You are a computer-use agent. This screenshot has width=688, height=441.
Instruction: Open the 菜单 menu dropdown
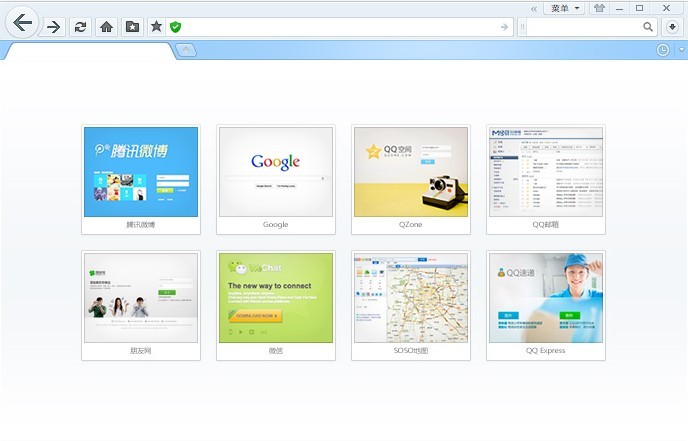pos(564,8)
